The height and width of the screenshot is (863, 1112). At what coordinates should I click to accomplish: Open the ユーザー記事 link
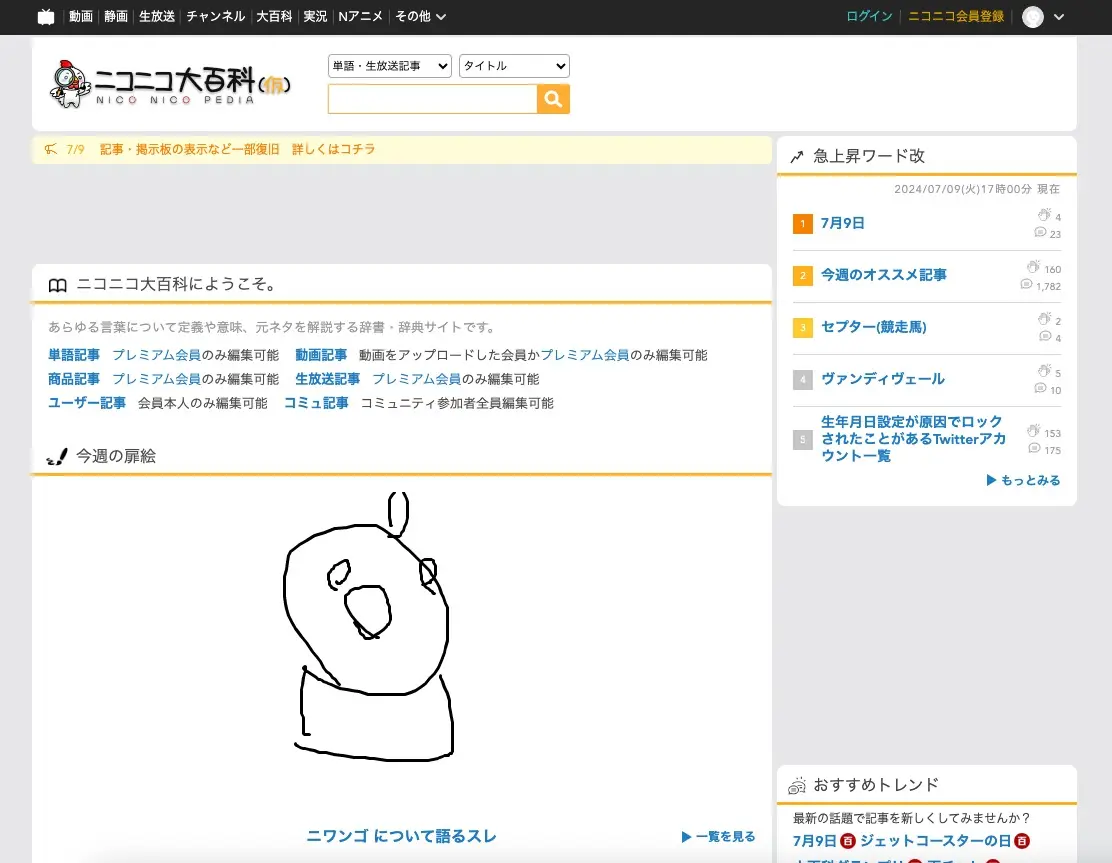[87, 403]
